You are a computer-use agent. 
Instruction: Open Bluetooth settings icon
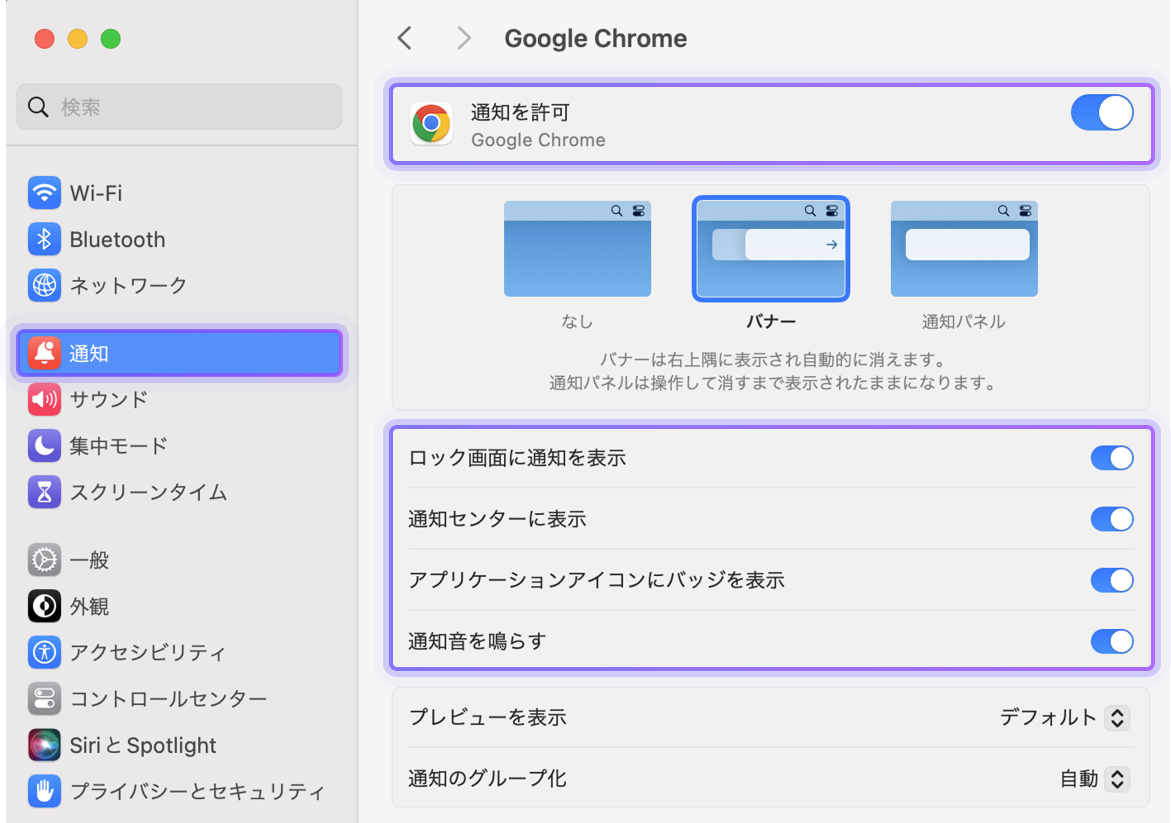[x=44, y=239]
